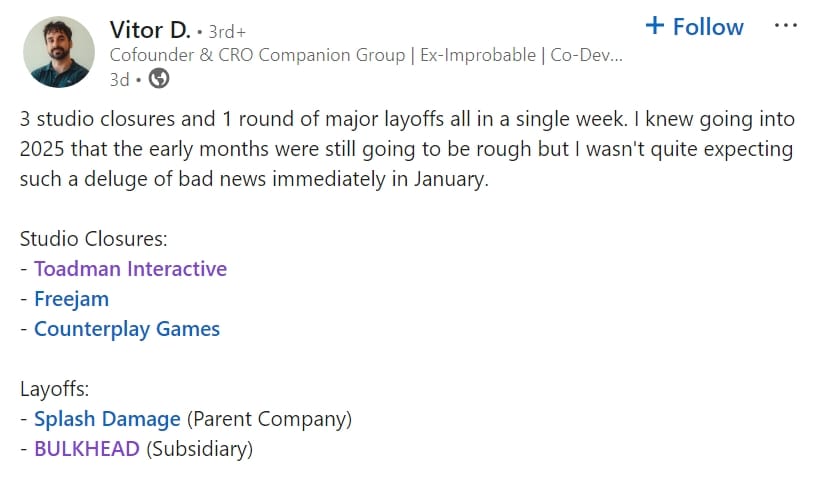The width and height of the screenshot is (817, 479).
Task: Click the 3d post timestamp
Action: tap(119, 77)
